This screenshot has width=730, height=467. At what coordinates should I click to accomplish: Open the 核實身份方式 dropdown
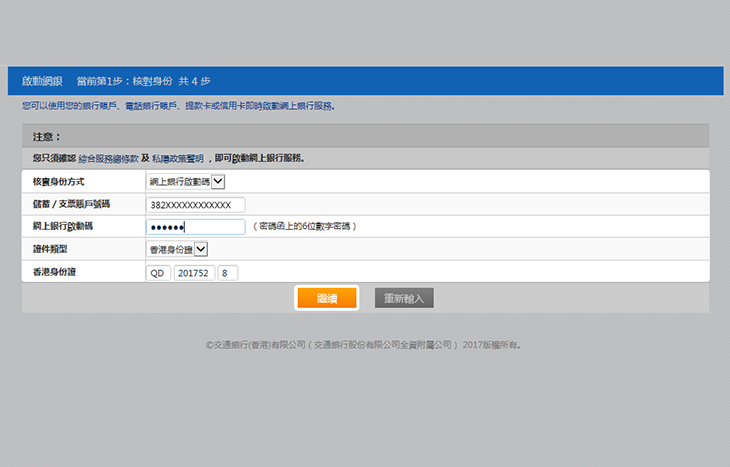(x=186, y=181)
